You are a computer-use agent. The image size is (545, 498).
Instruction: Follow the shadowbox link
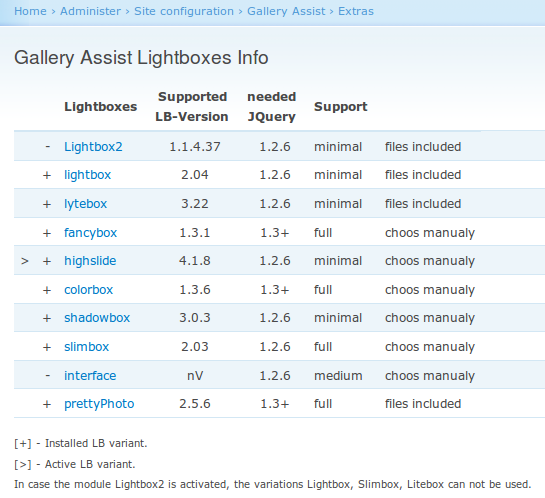[97, 318]
